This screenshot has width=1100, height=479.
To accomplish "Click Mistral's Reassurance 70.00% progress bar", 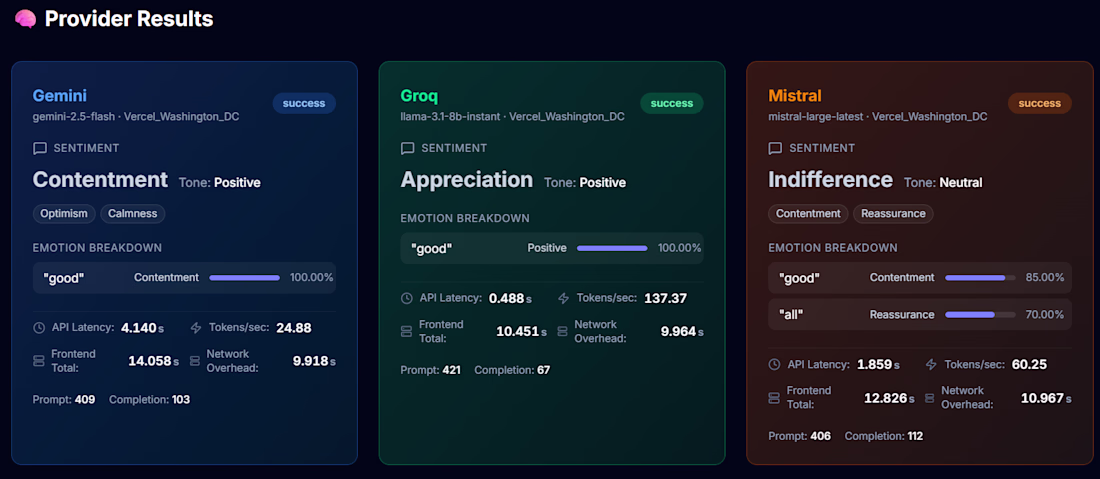I will (979, 315).
